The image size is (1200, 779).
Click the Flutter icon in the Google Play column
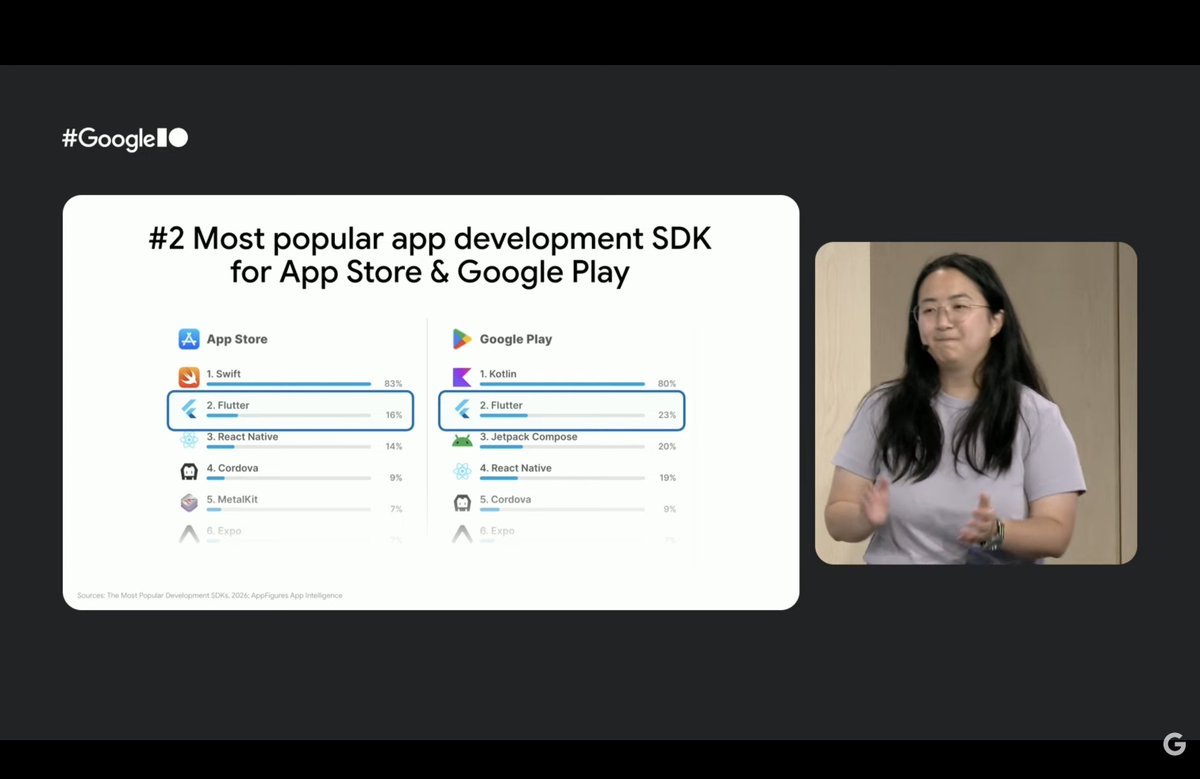[462, 409]
